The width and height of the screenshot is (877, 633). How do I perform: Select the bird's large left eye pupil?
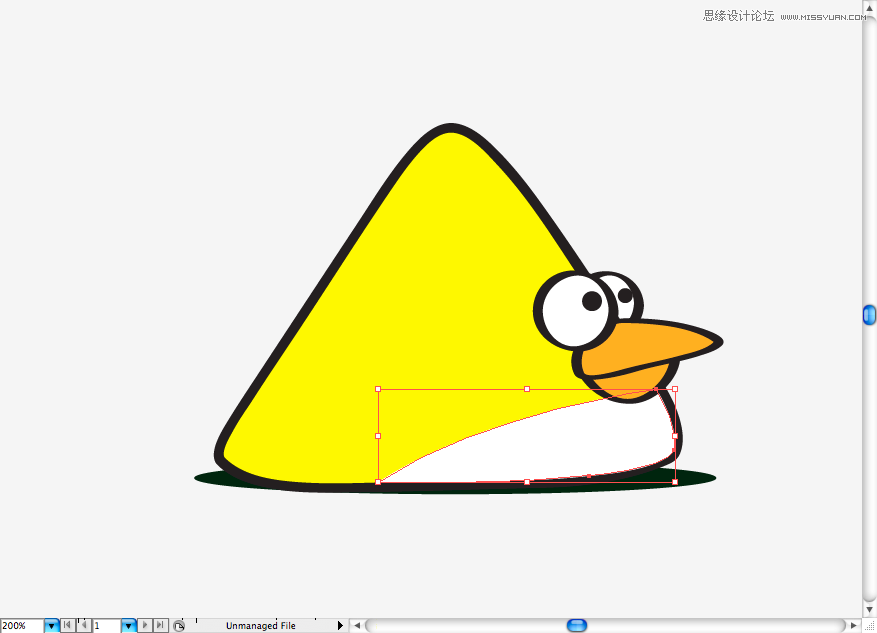592,301
